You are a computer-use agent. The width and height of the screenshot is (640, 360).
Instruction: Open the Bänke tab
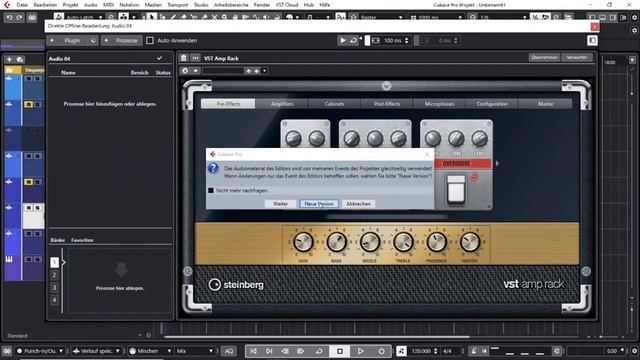[58, 240]
